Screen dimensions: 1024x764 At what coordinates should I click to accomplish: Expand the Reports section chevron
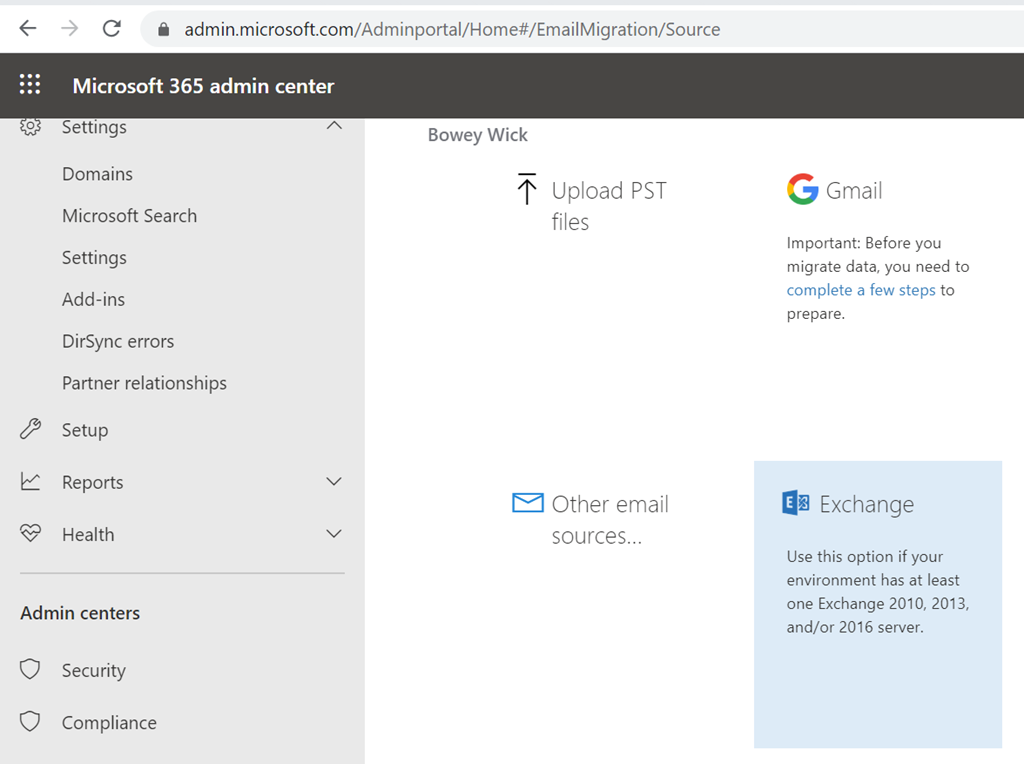[x=334, y=481]
